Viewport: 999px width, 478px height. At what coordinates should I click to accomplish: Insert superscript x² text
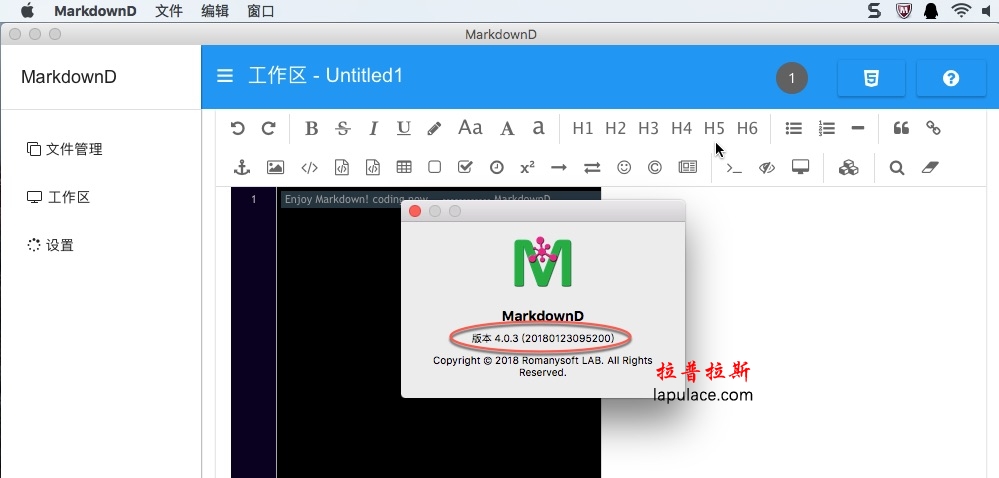pos(528,167)
